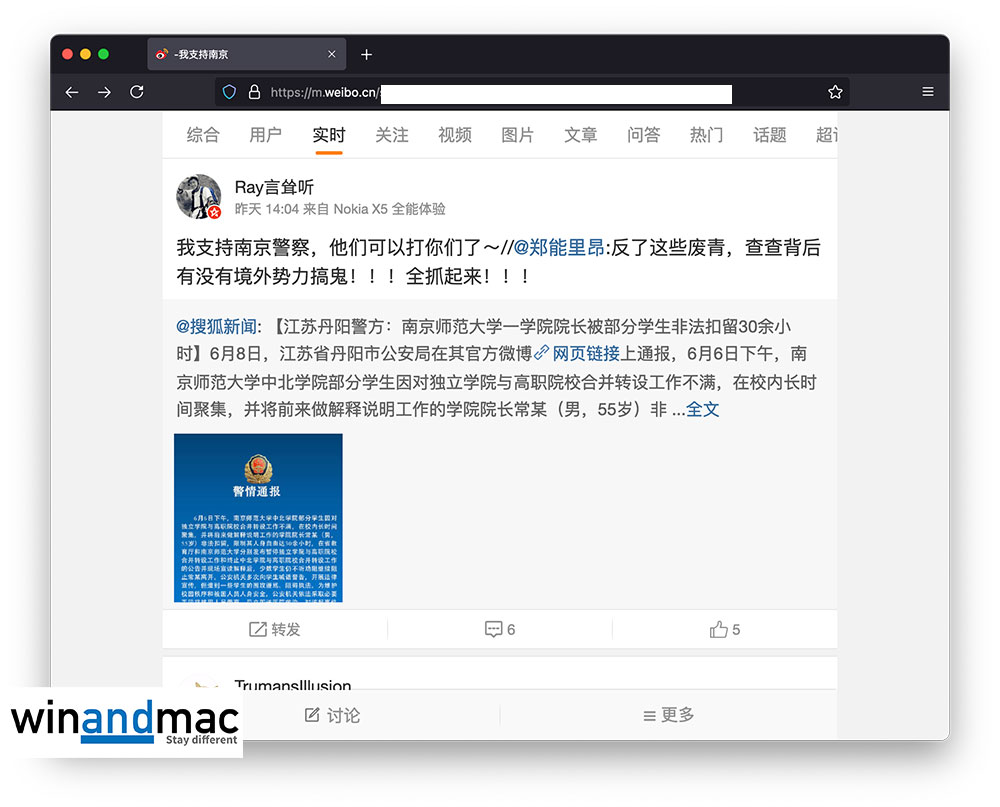The height and width of the screenshot is (807, 1000).
Task: Open new tab with plus button
Action: 366,54
